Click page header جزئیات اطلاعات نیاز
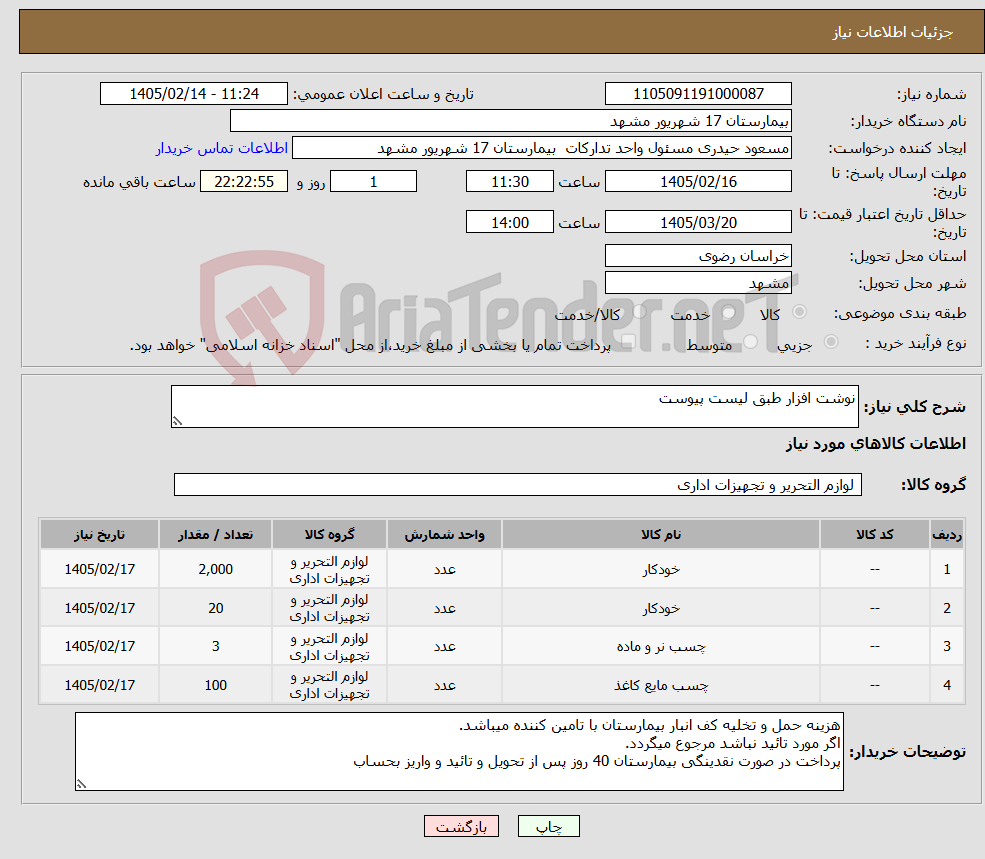Screen dimensions: 985x859 pos(893,32)
